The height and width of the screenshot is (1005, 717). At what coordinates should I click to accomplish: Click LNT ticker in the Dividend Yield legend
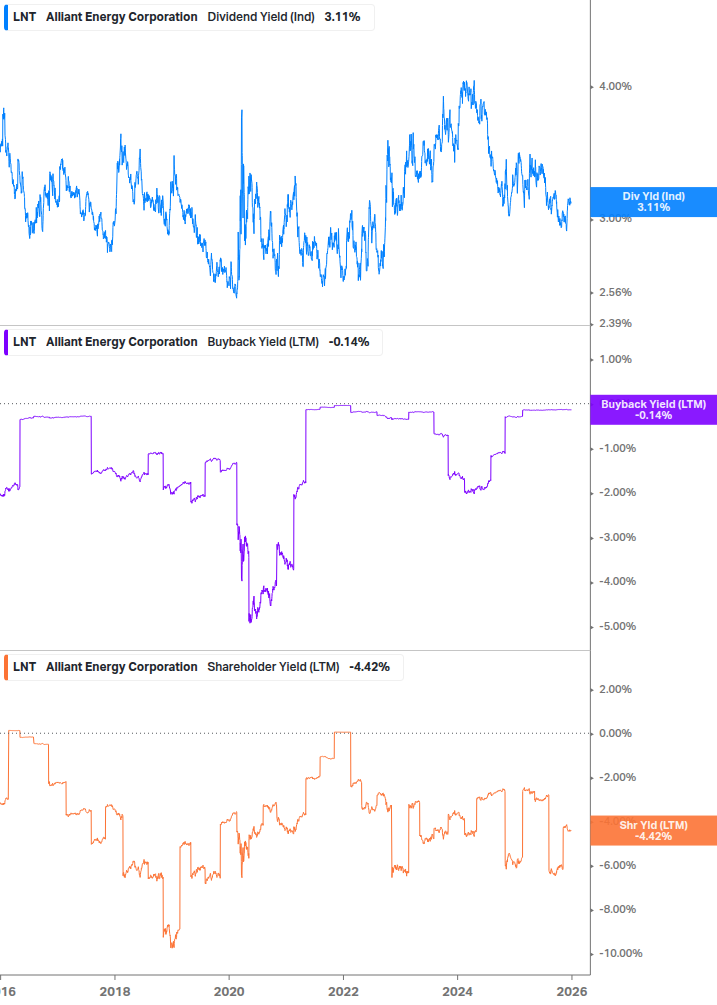(24, 17)
